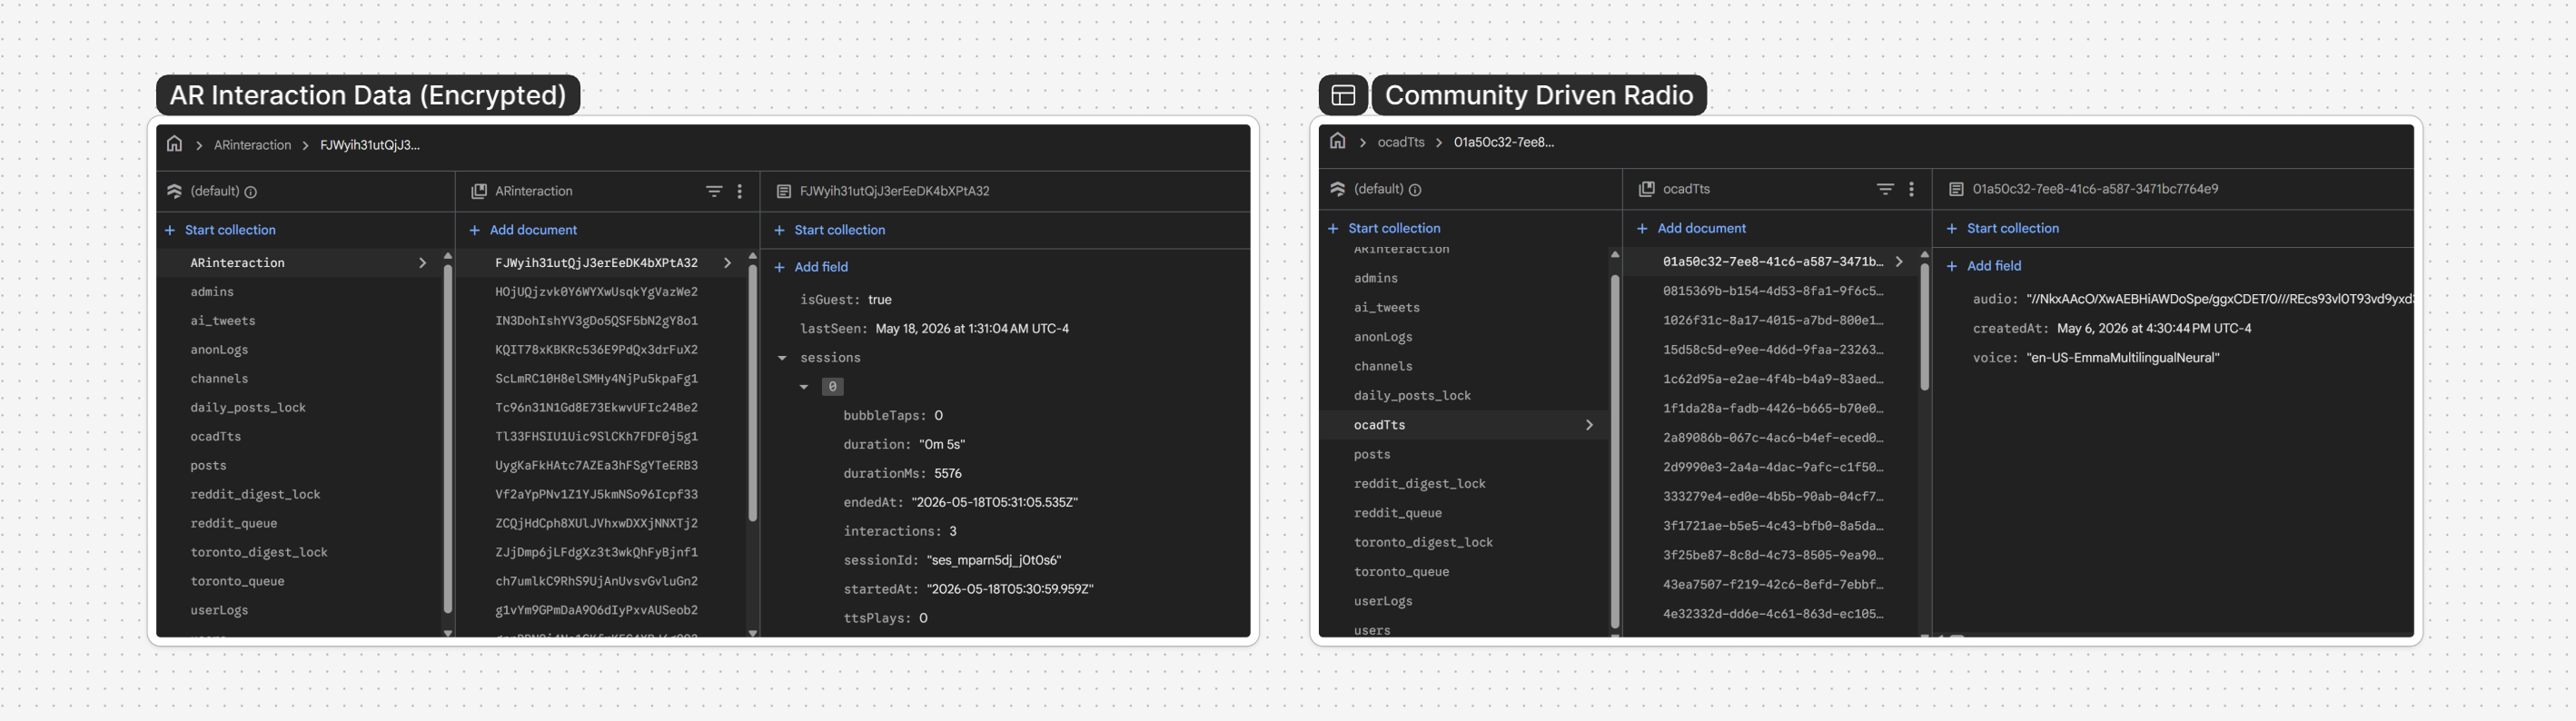Click the home icon in the Community Driven Radio breadcrumb
The image size is (2576, 721).
1338,141
